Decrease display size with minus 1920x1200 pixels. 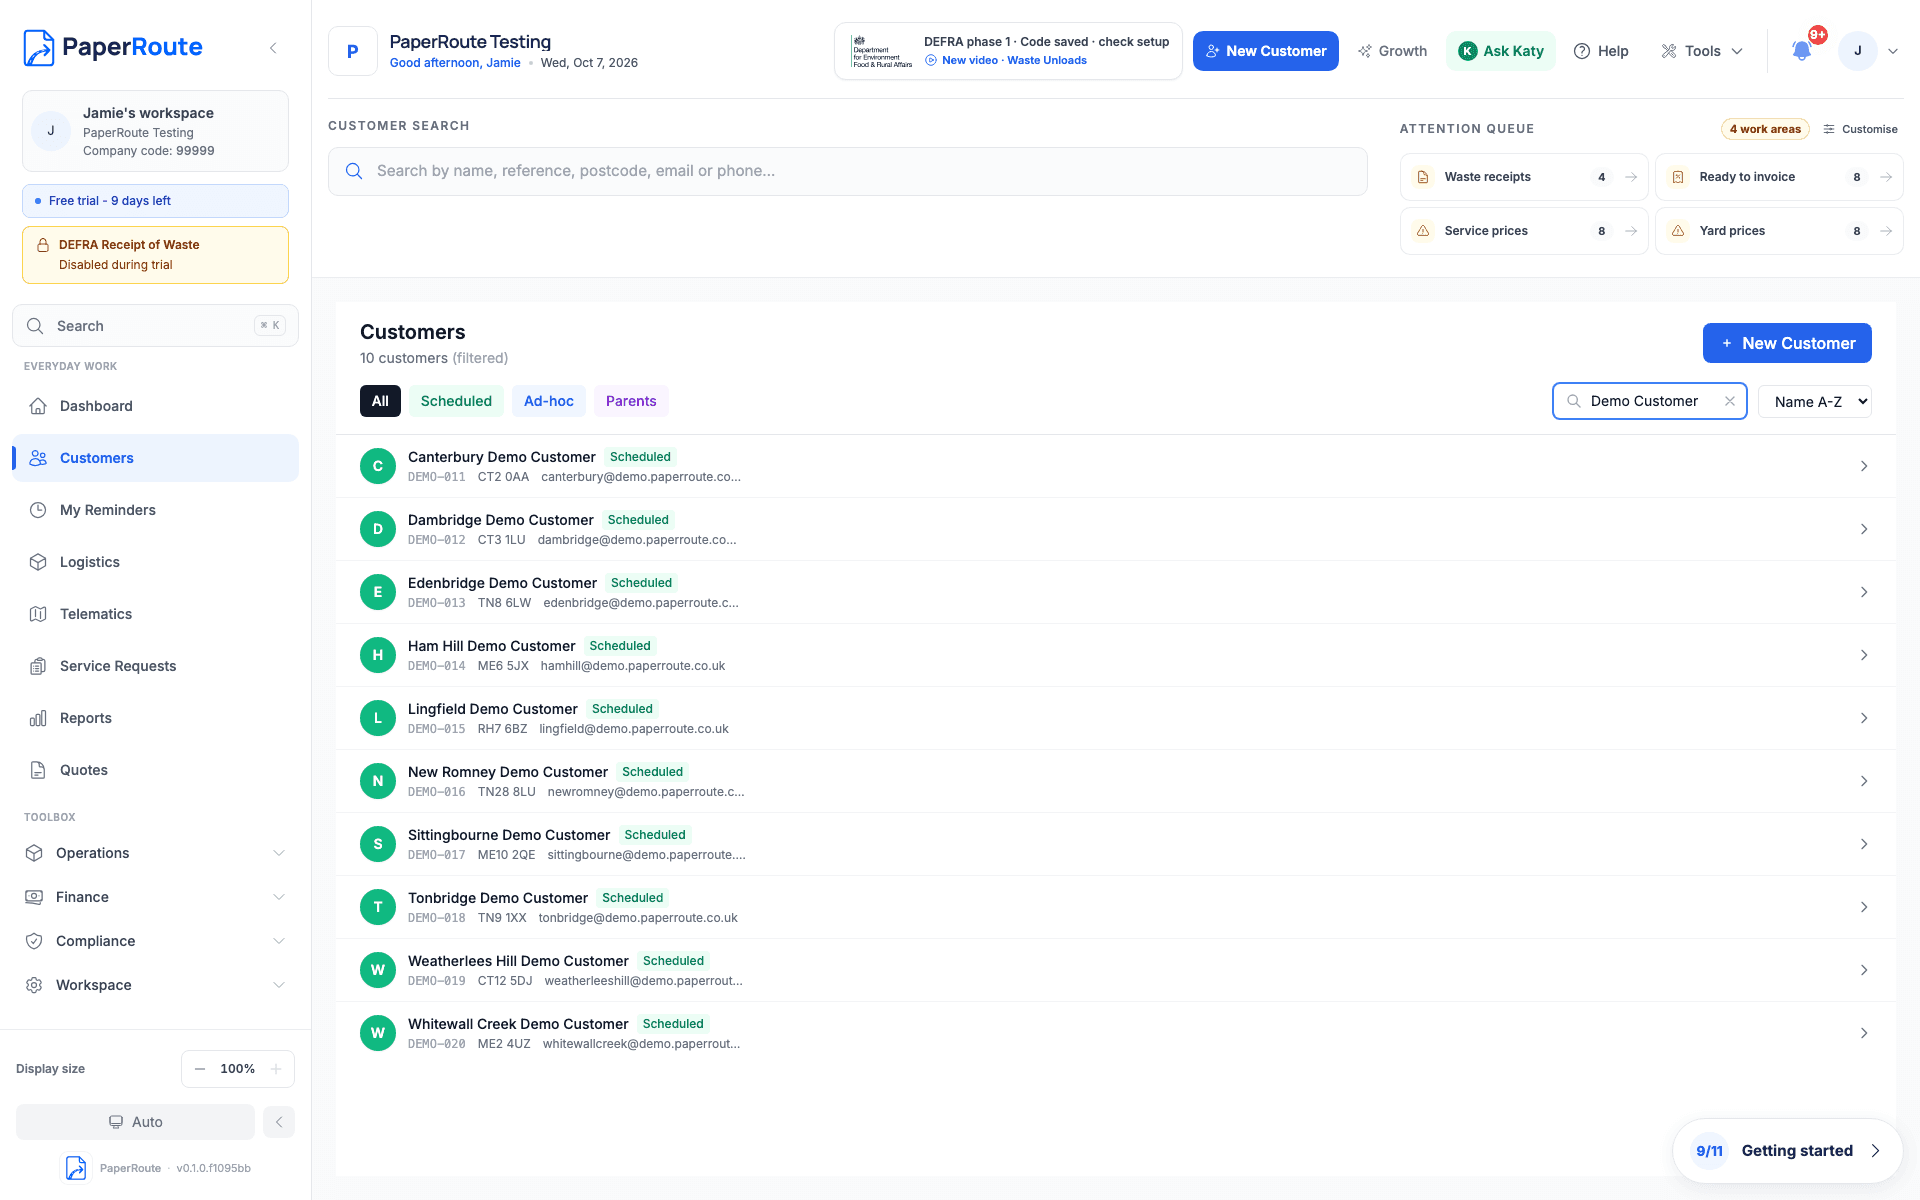tap(200, 1069)
